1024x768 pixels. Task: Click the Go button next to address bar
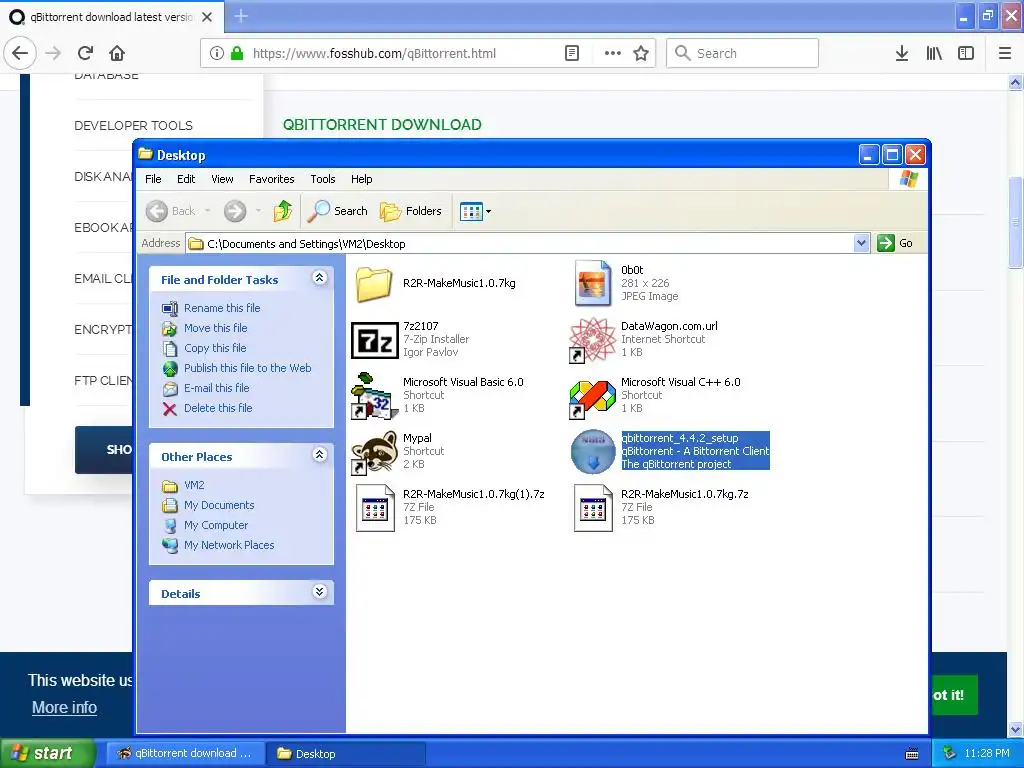point(896,243)
